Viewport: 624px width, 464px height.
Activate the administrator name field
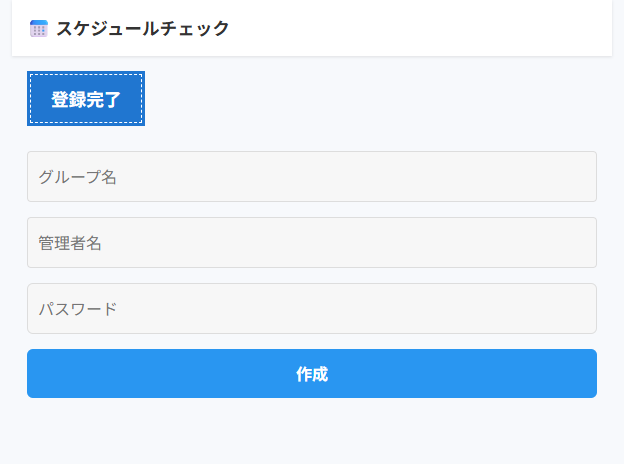[311, 243]
